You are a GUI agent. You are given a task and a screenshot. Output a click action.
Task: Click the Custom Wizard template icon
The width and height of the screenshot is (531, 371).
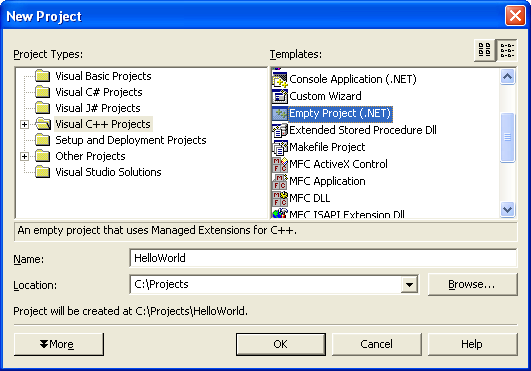pos(280,96)
